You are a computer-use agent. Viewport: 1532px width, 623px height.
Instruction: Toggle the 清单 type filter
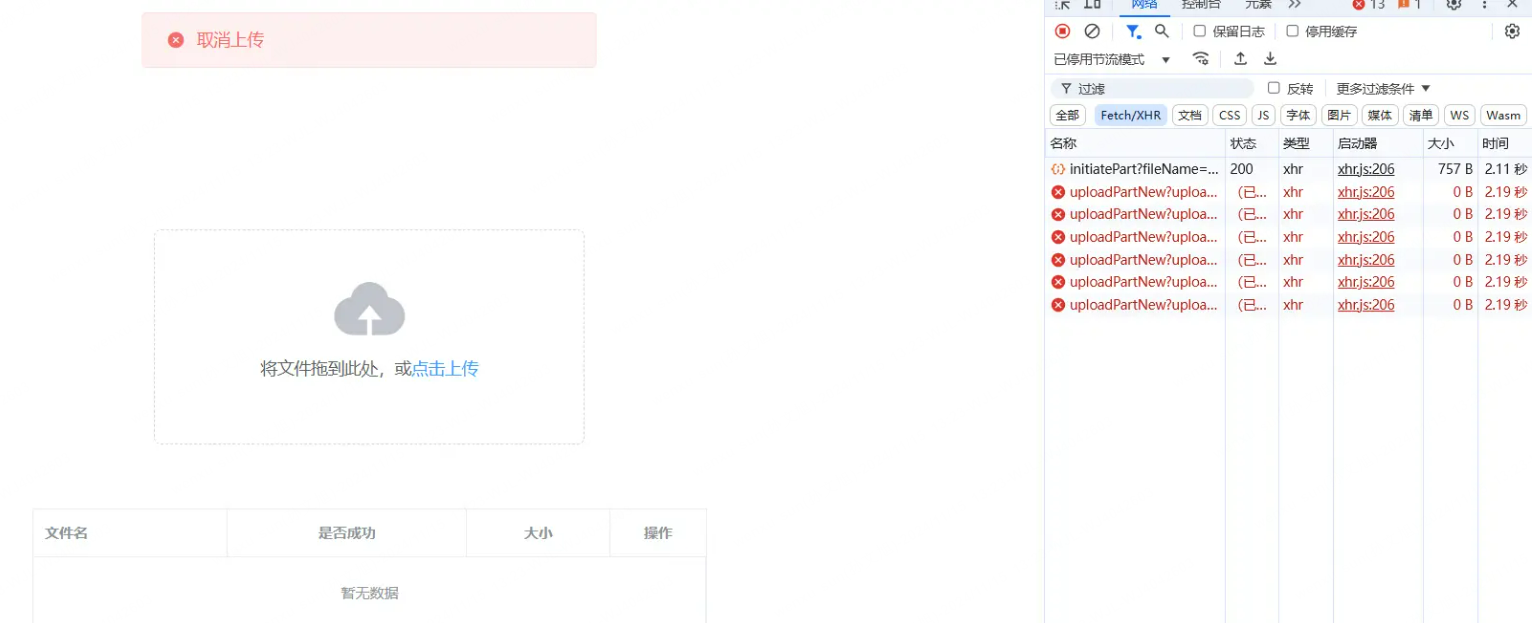(x=1421, y=115)
